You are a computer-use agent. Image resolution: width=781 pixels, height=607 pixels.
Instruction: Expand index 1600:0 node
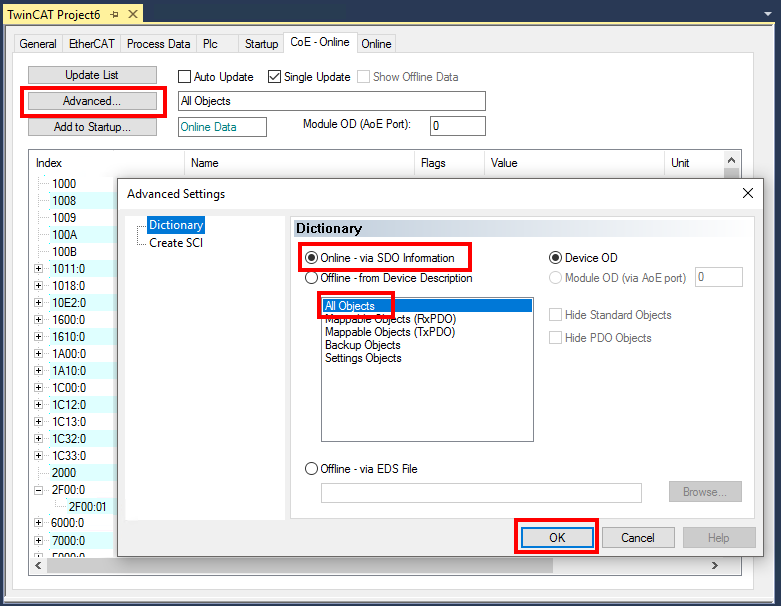click(x=38, y=320)
